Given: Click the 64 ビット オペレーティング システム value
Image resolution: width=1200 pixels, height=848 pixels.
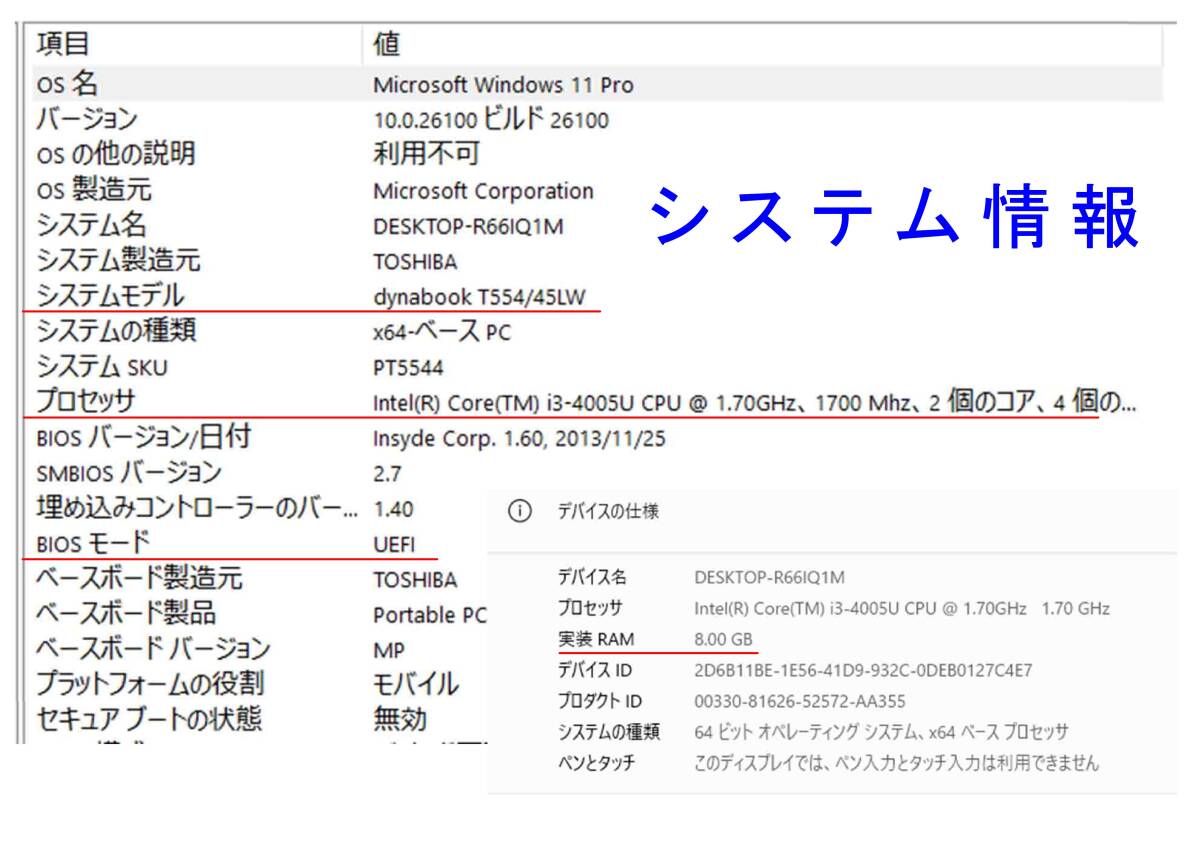Looking at the screenshot, I should point(881,732).
